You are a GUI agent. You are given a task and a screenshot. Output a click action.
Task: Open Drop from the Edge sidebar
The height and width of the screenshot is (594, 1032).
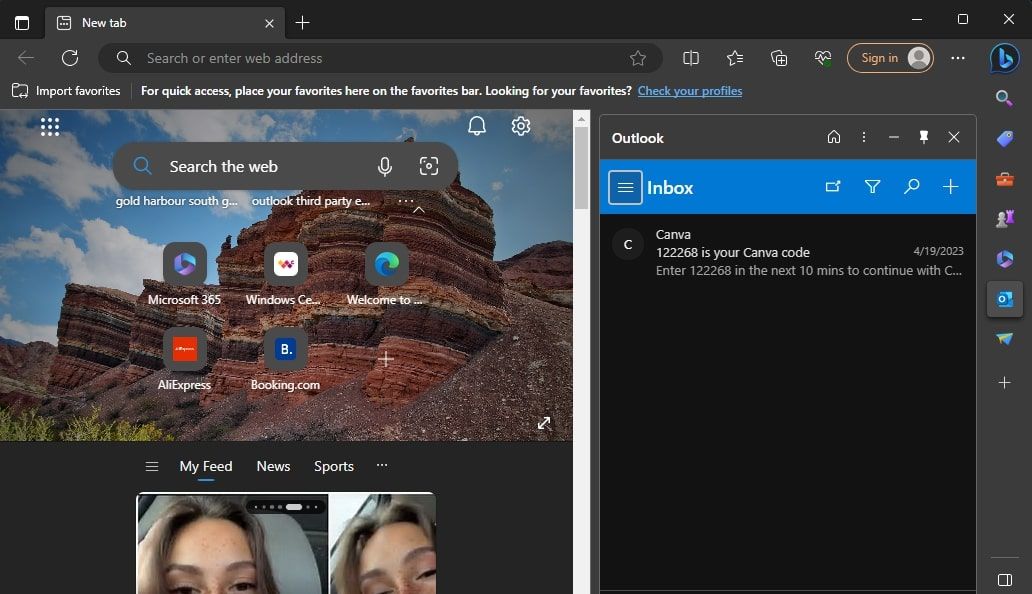click(1004, 339)
